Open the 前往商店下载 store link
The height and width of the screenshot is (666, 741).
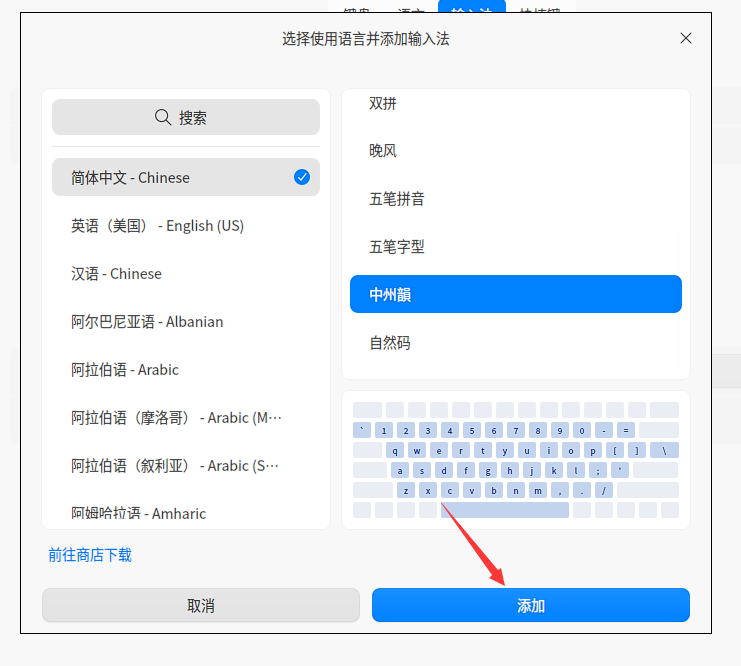(90, 555)
